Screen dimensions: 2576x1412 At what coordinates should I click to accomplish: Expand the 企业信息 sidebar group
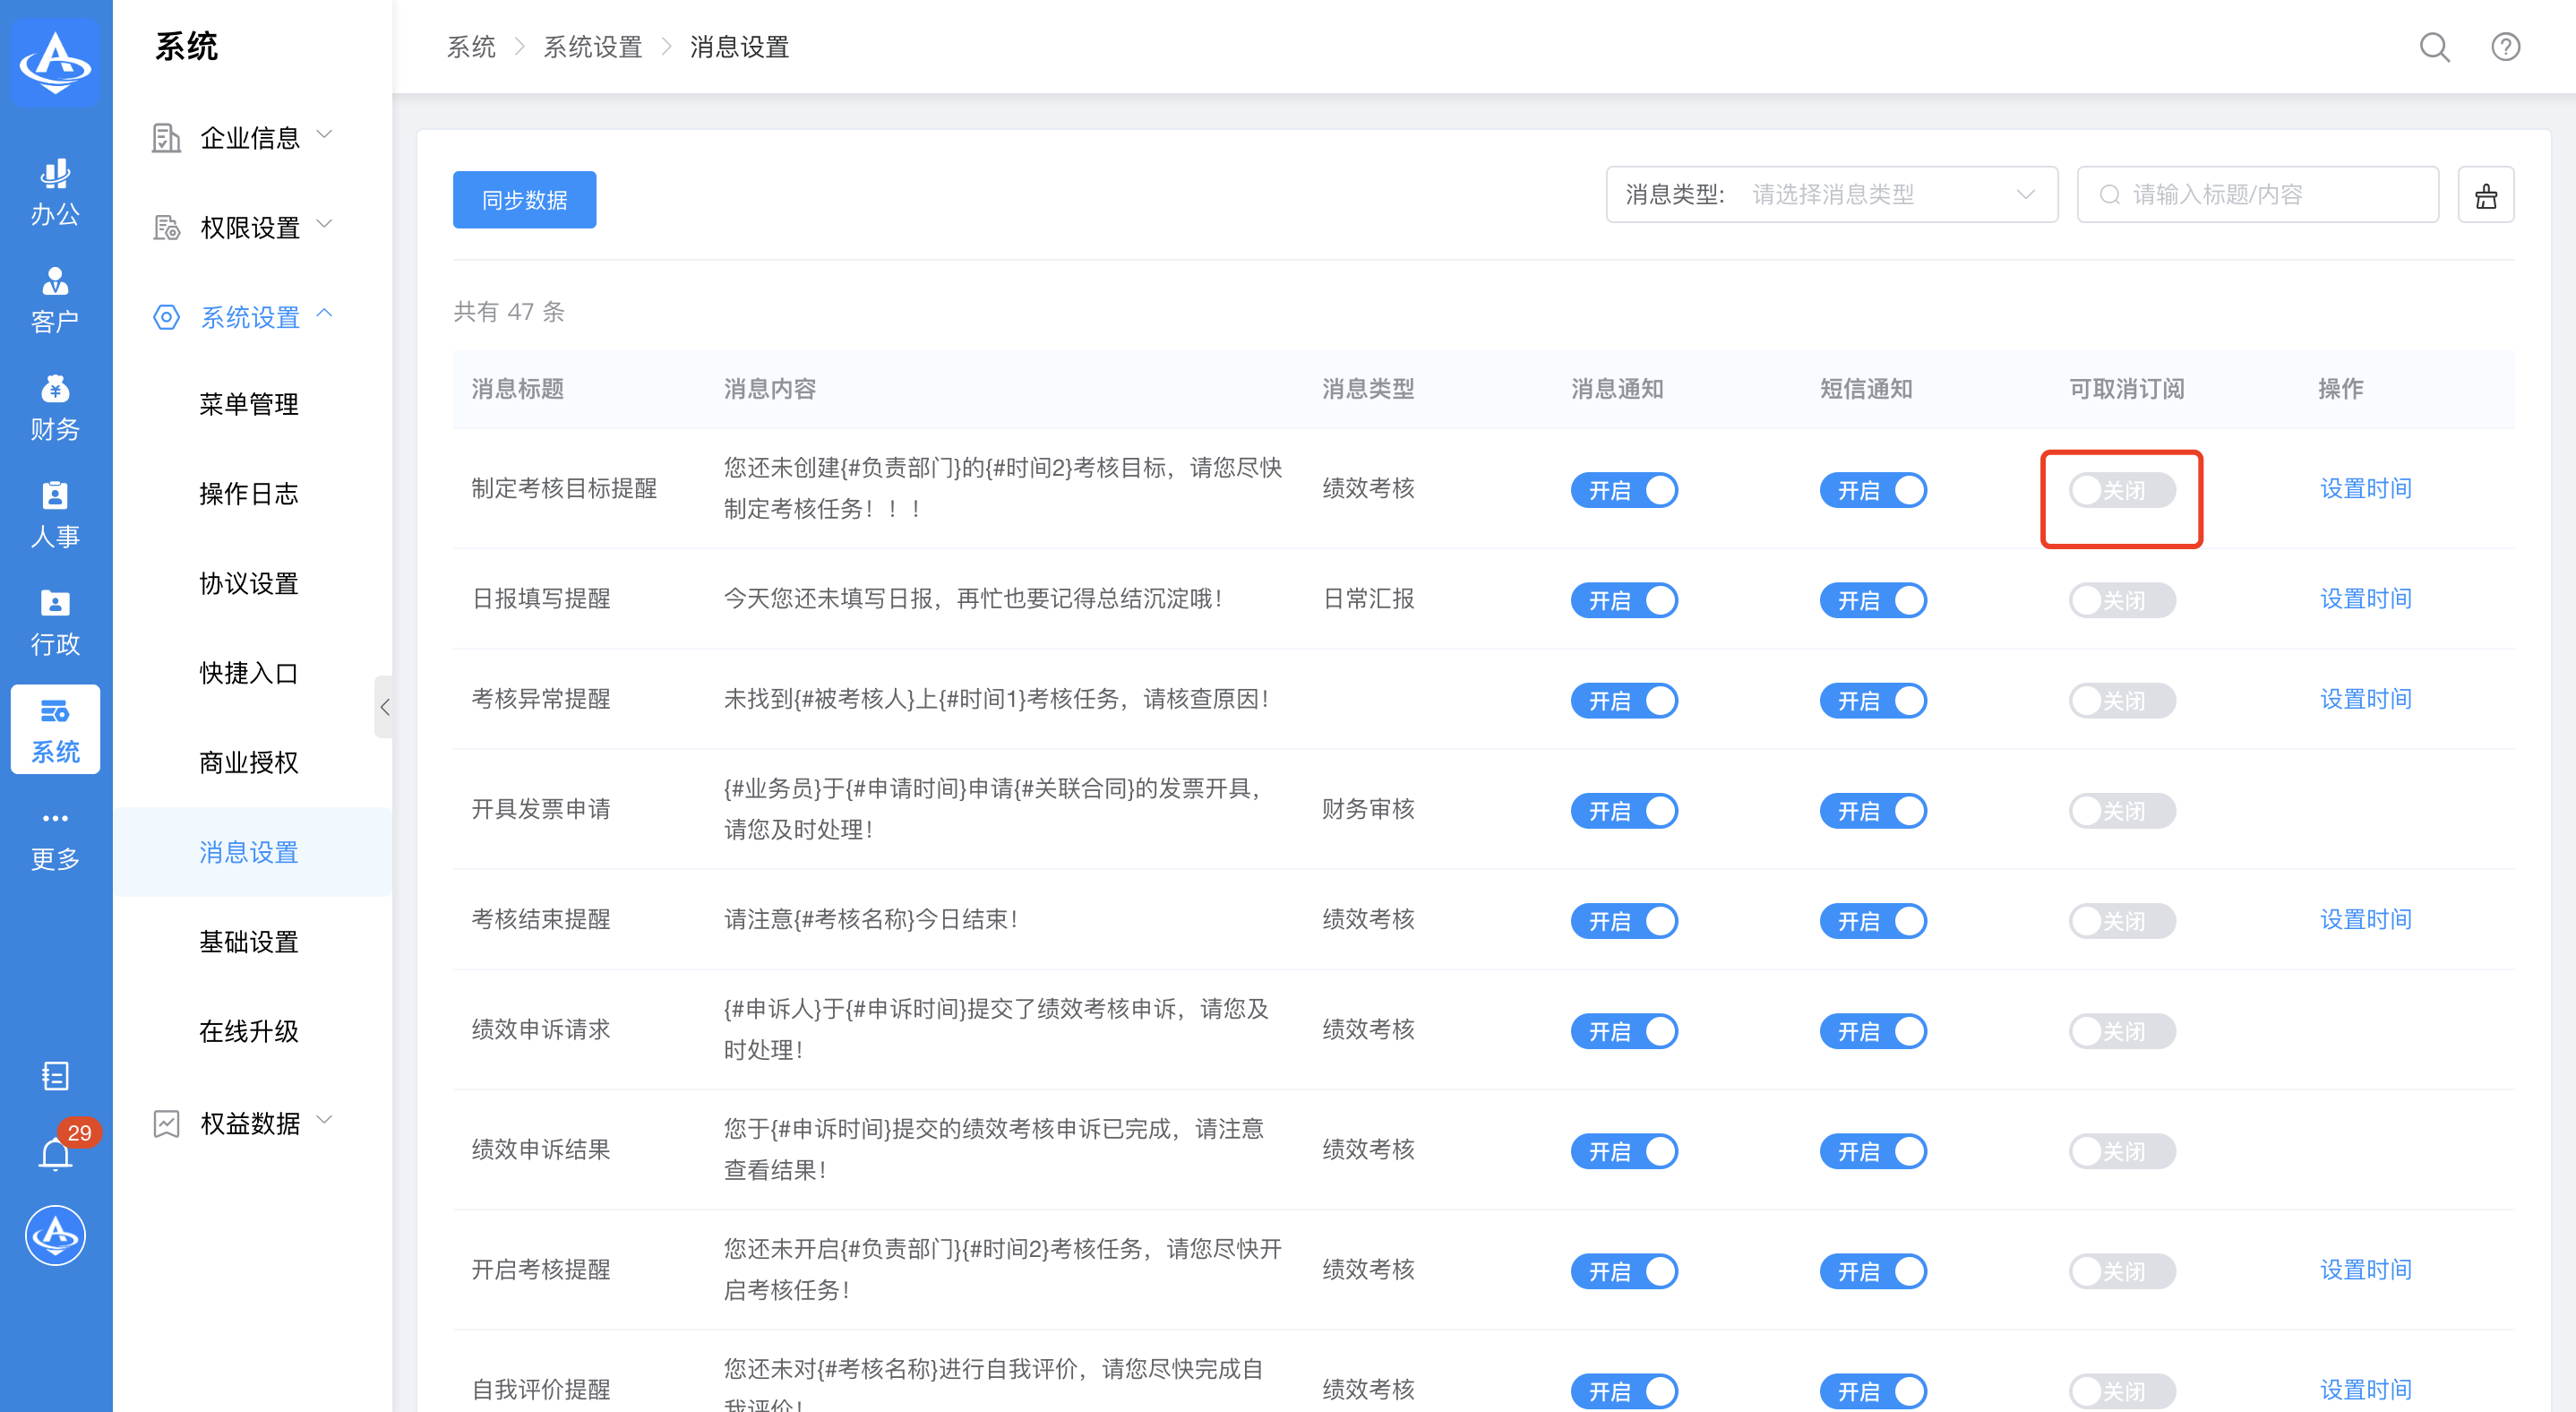[250, 138]
